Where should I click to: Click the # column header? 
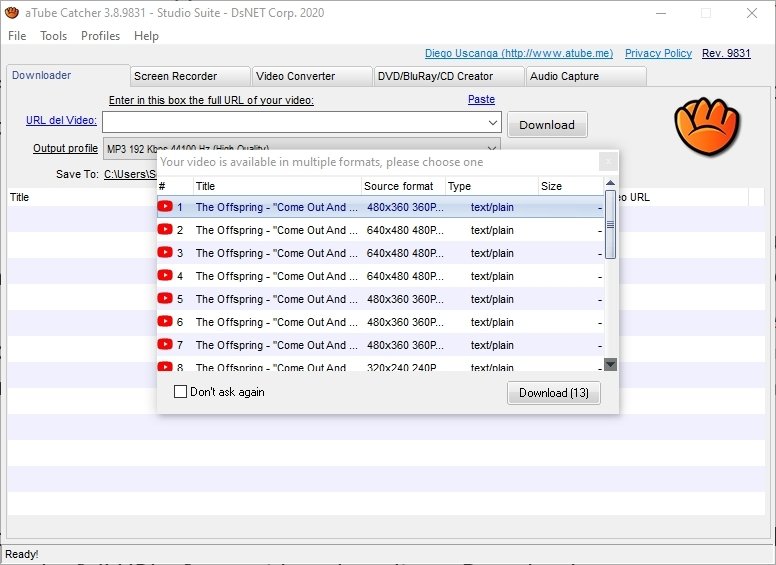coord(175,186)
